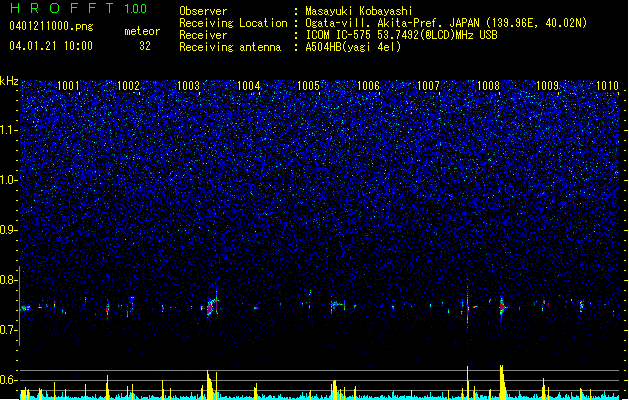The image size is (629, 400).
Task: Select the filename 0401211000.png
Action: click(x=51, y=26)
